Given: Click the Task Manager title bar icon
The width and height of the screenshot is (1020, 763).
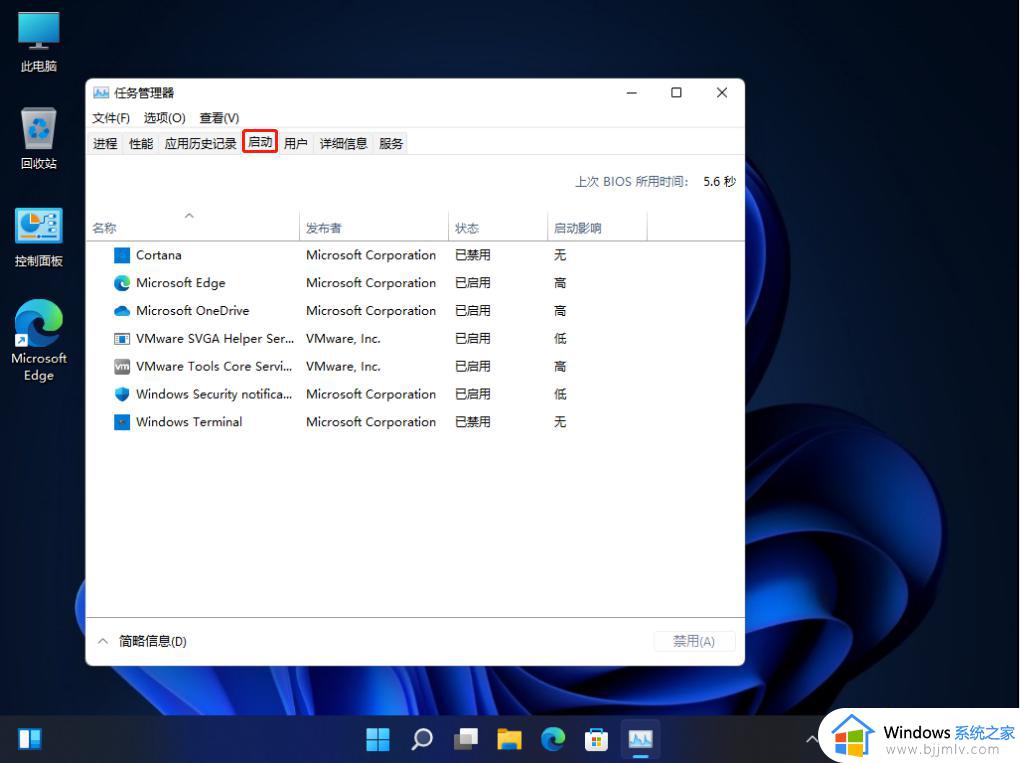Looking at the screenshot, I should coord(101,93).
